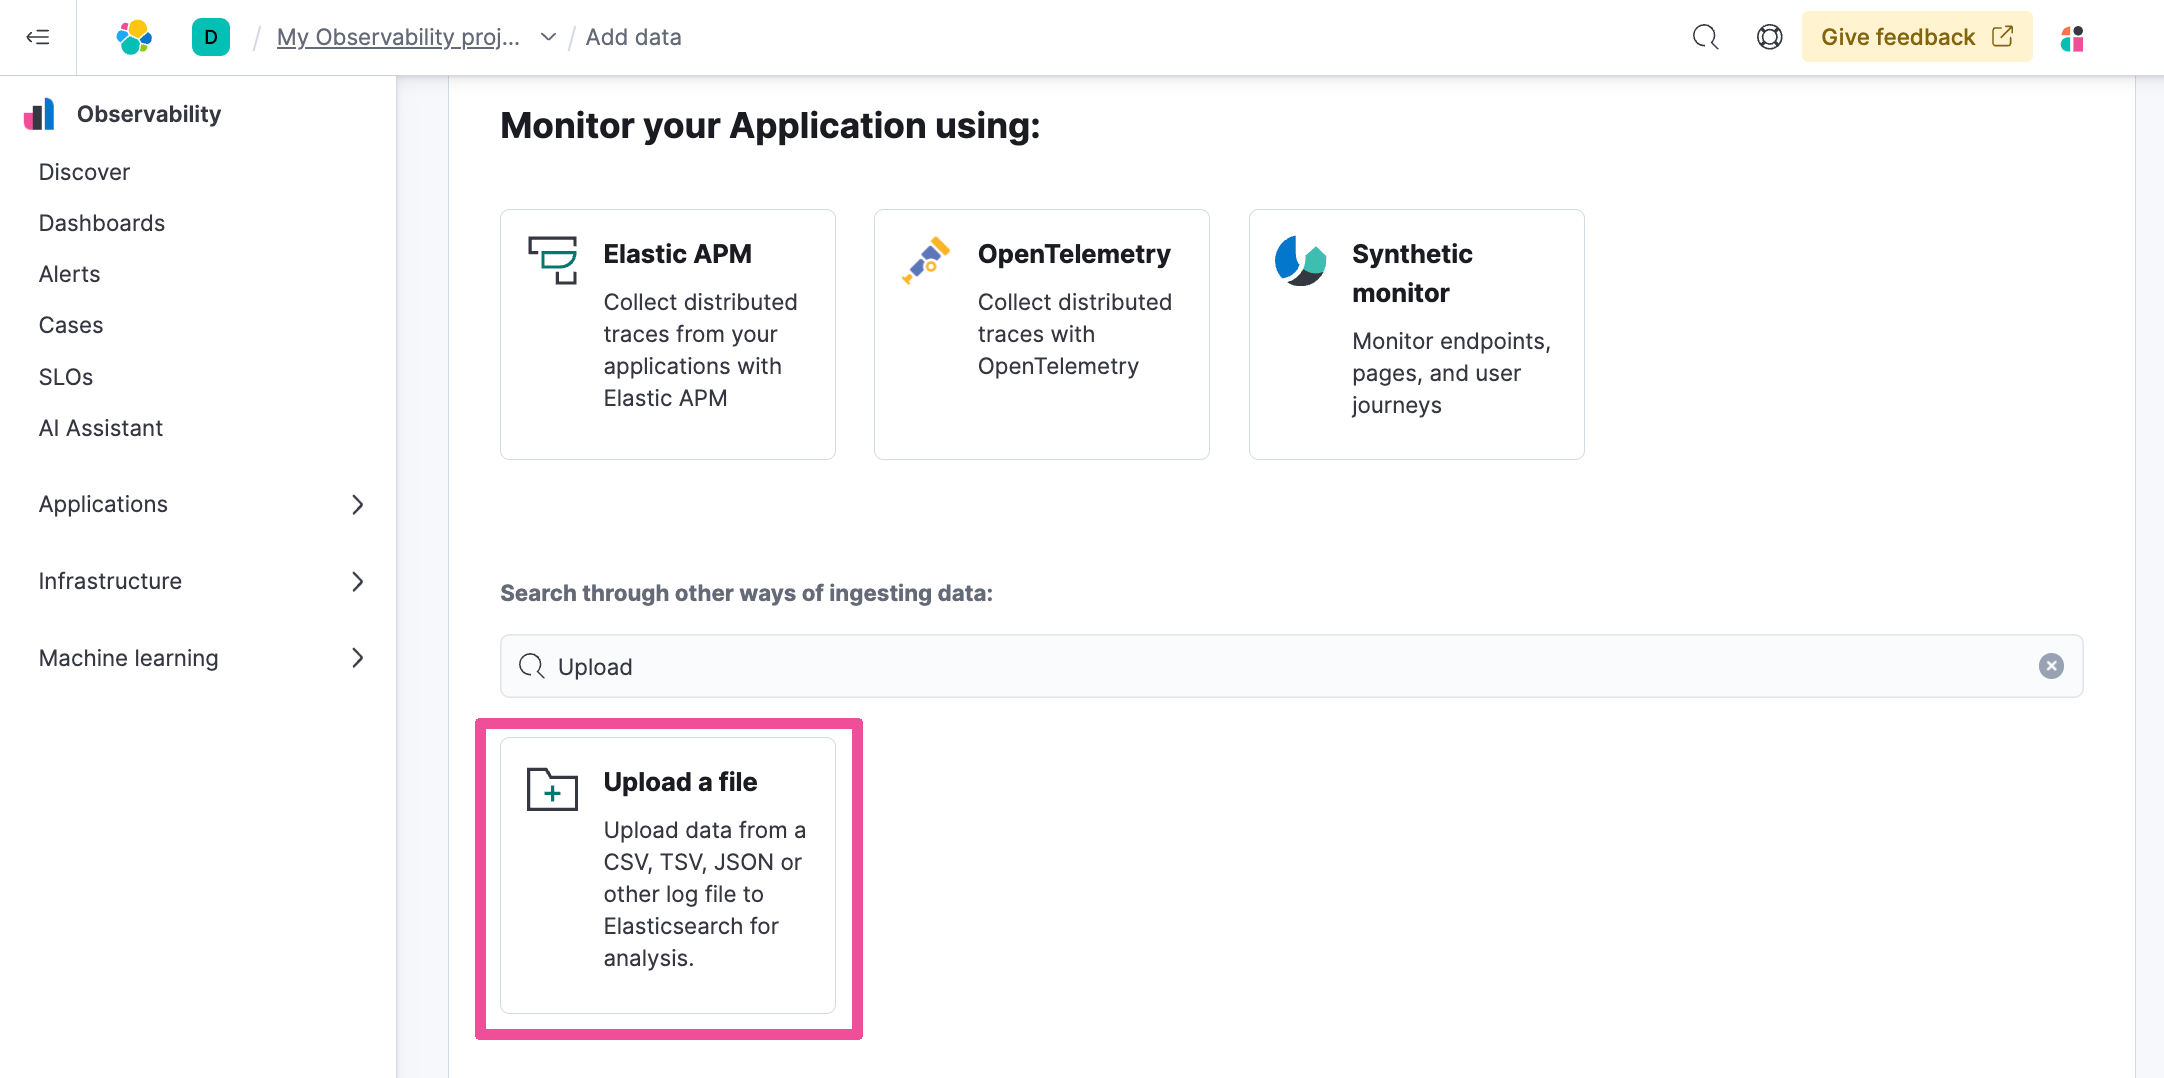This screenshot has width=2164, height=1078.
Task: Focus the ingest data search field
Action: click(x=1291, y=666)
